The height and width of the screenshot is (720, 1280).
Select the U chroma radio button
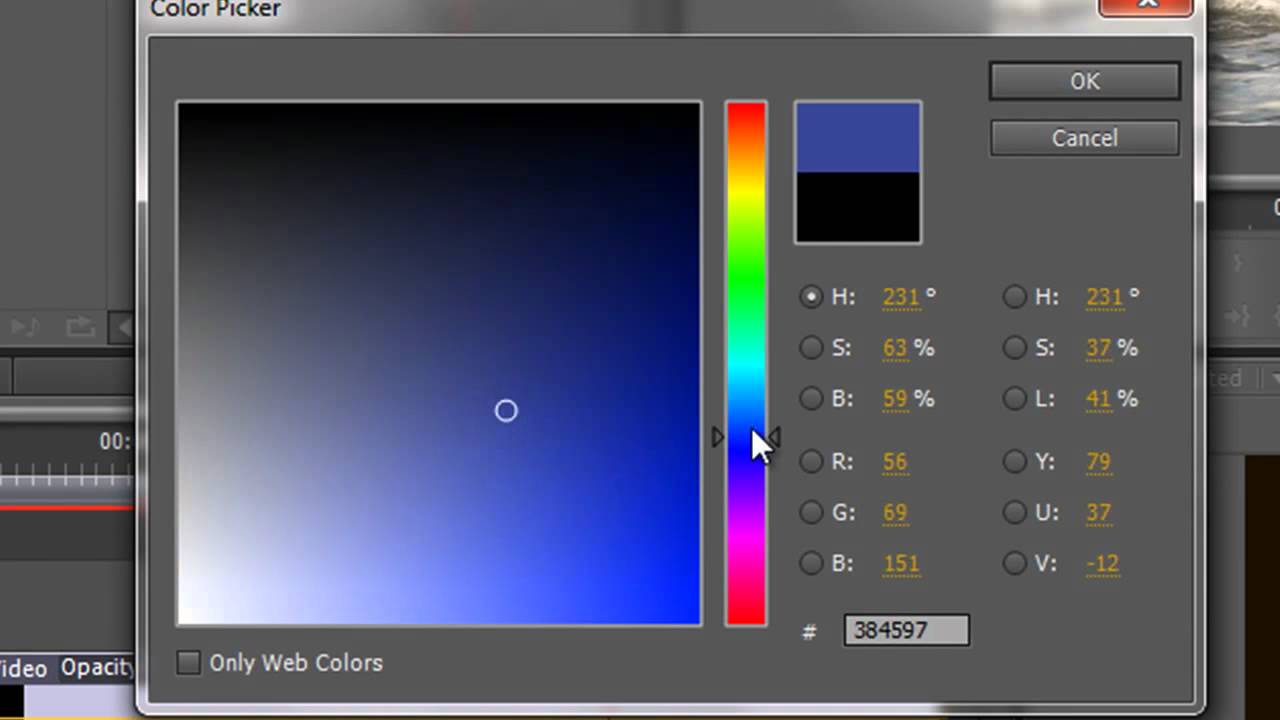pyautogui.click(x=1015, y=512)
